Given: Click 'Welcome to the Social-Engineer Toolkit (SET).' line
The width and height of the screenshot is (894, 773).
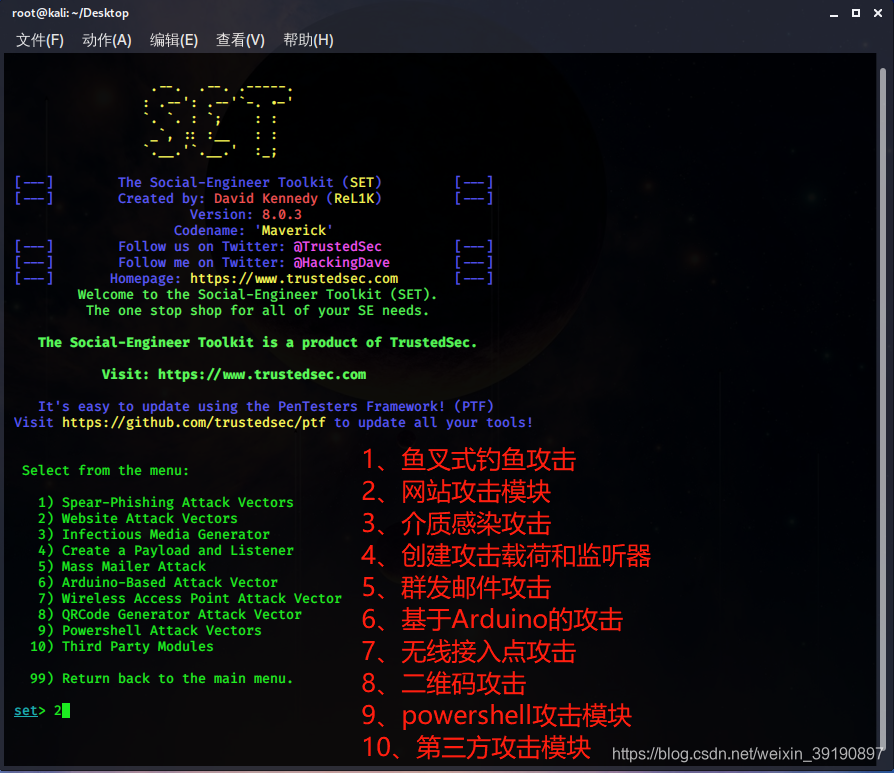Looking at the screenshot, I should tap(258, 295).
